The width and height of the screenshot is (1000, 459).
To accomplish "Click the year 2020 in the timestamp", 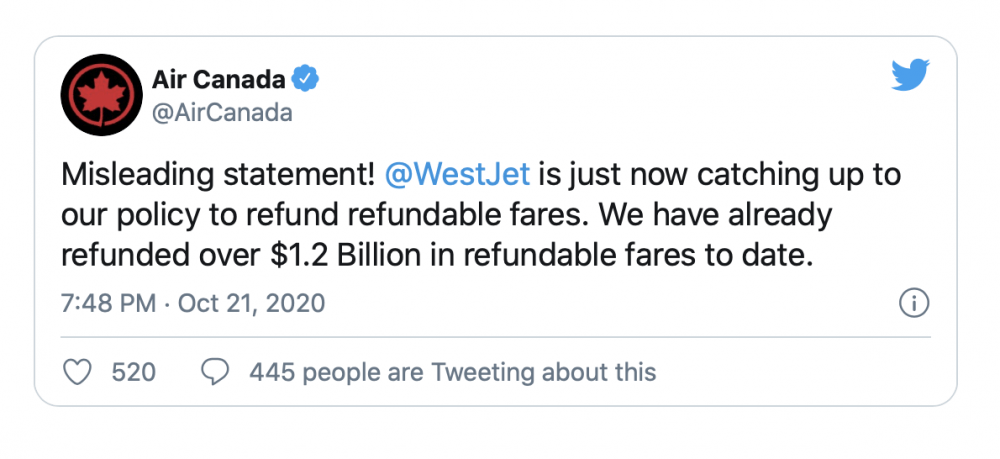I will [296, 303].
